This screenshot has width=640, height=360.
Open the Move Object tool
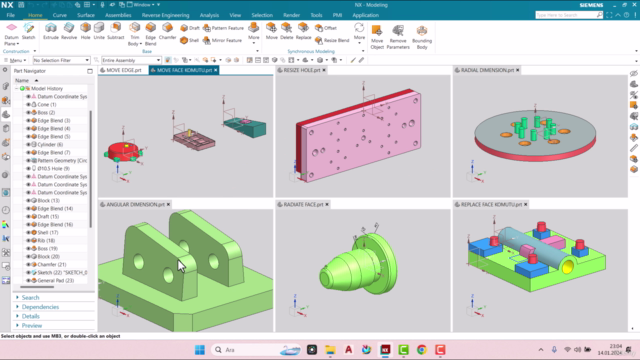pos(377,37)
